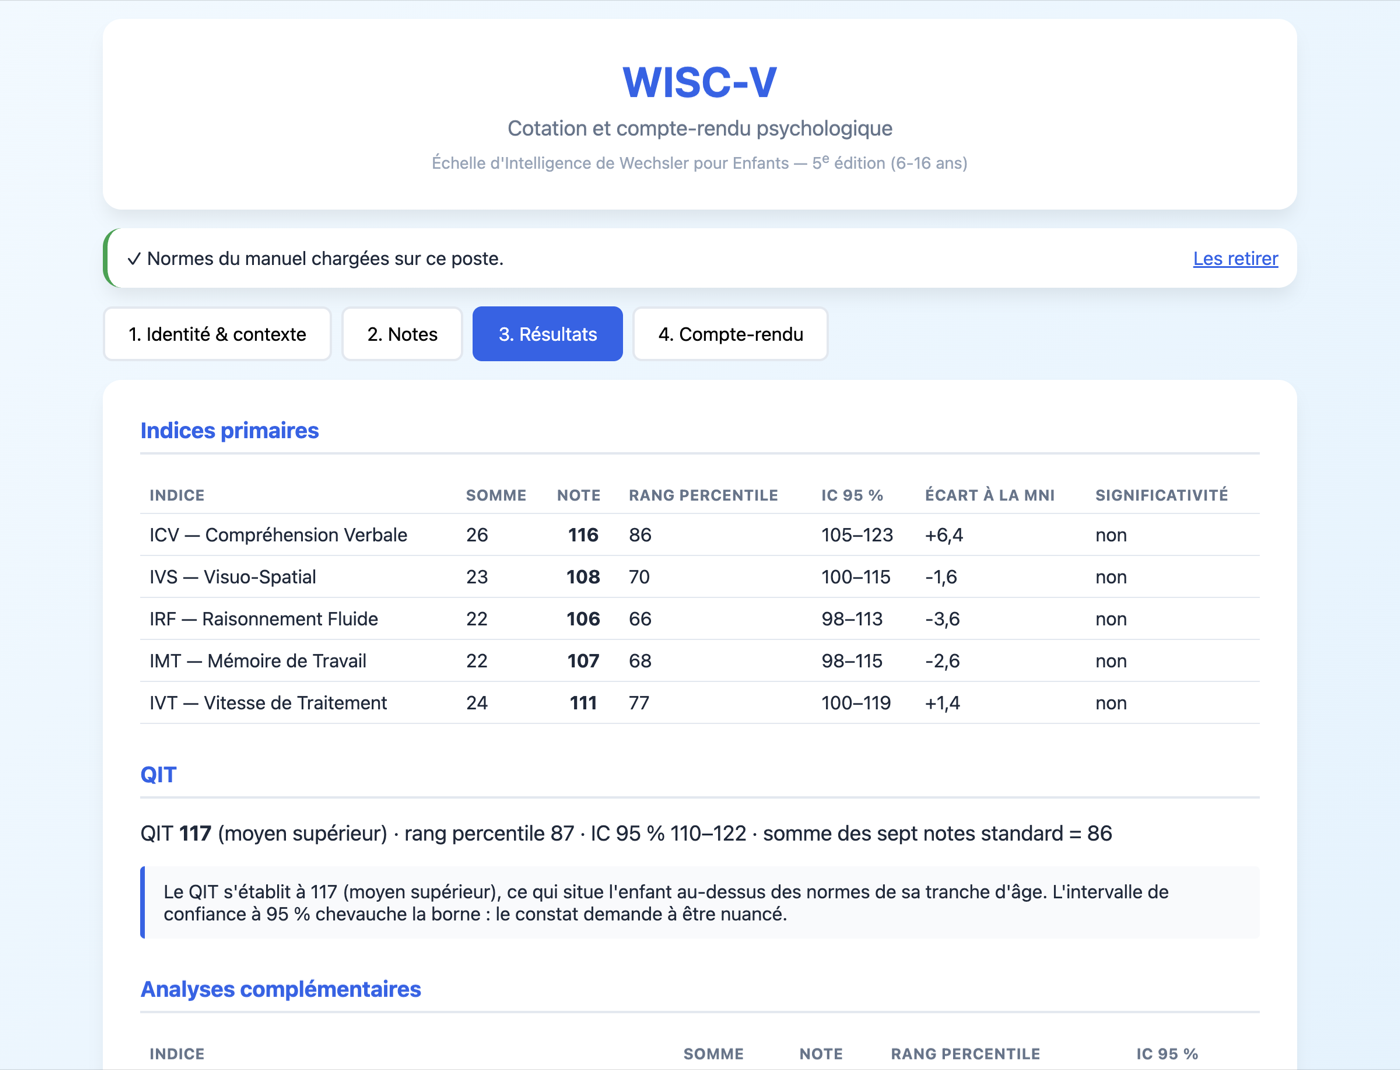The image size is (1400, 1070).
Task: Click 'IVS — Visuo-Spatial' row label
Action: [233, 577]
